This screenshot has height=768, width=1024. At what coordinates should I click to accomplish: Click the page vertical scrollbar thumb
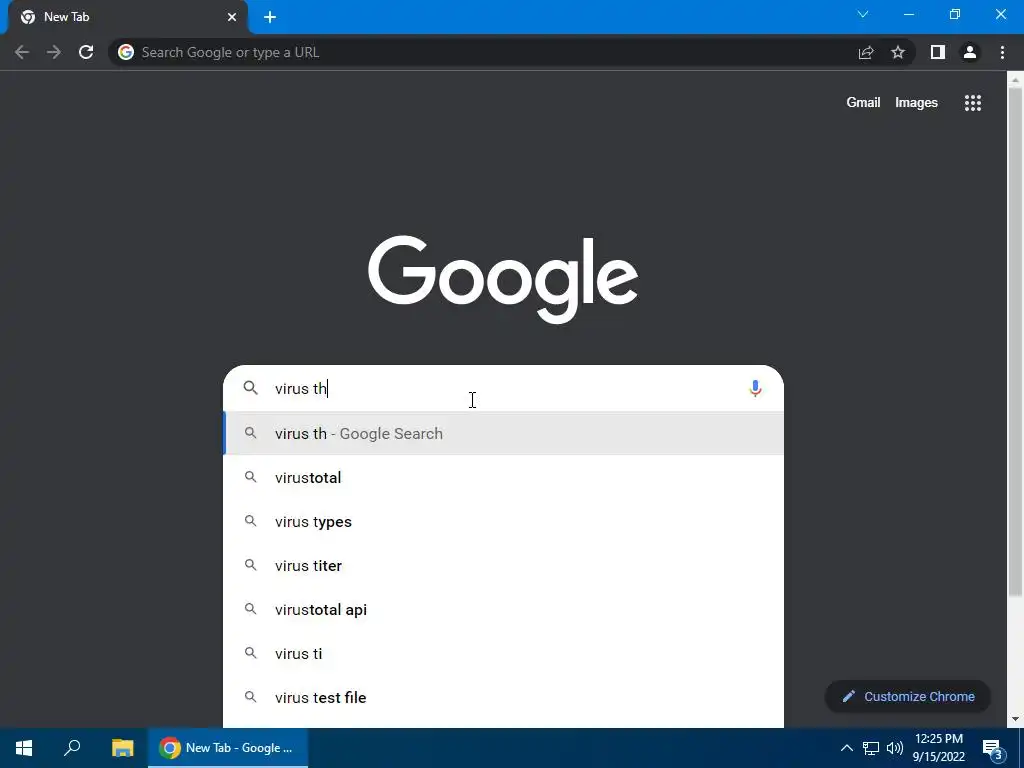click(x=1015, y=342)
